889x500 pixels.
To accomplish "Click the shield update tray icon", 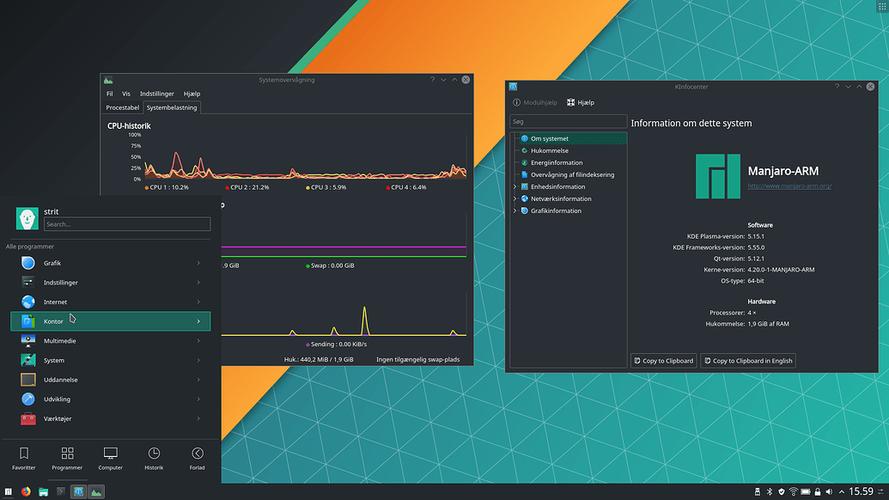I will click(781, 491).
